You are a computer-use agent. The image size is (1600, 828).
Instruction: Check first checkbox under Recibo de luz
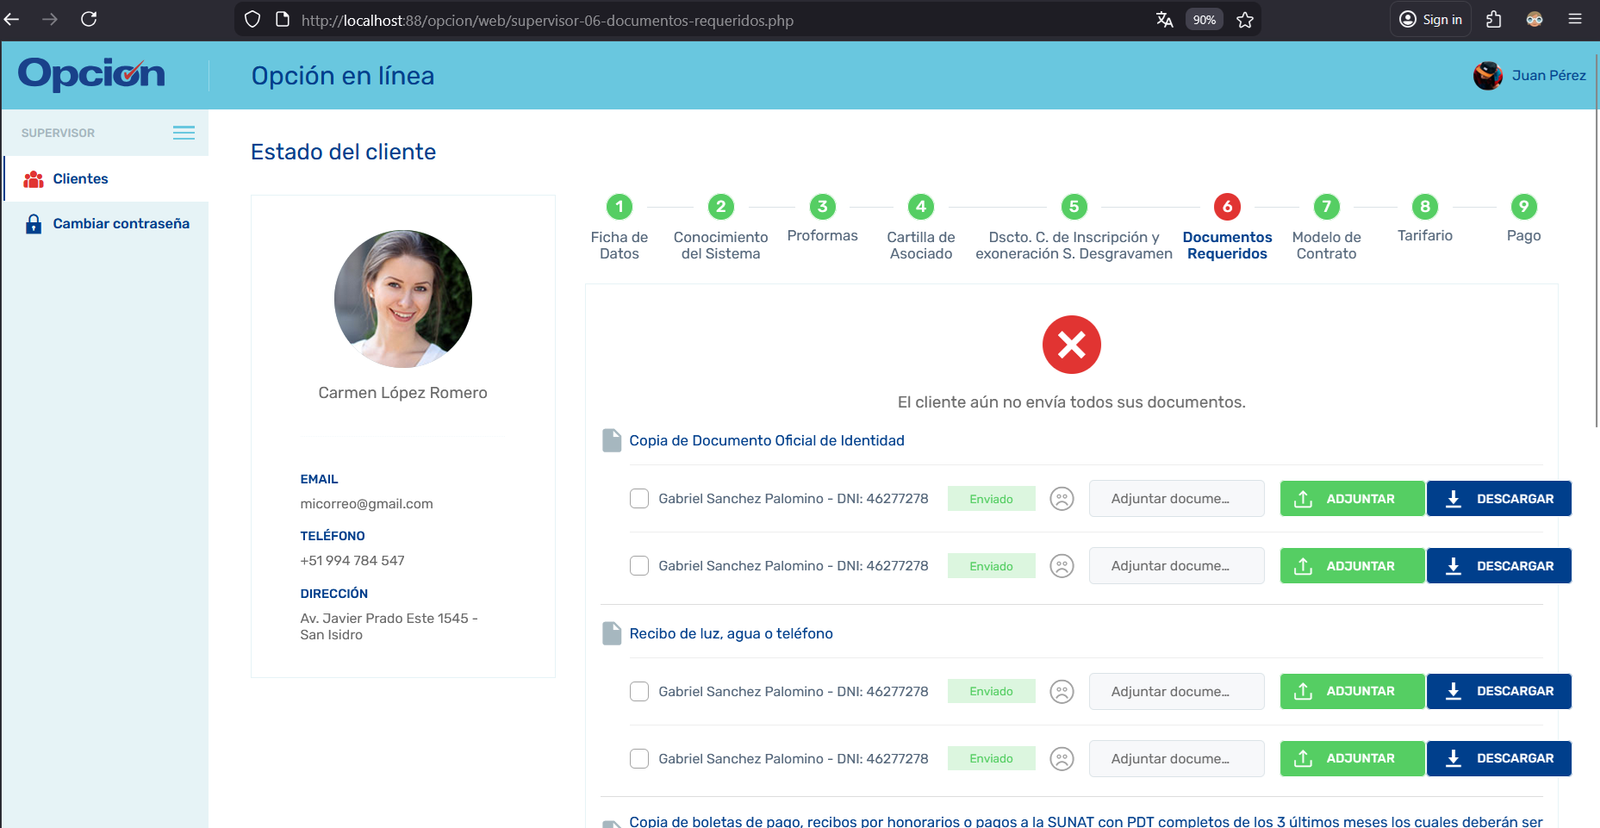tap(639, 691)
